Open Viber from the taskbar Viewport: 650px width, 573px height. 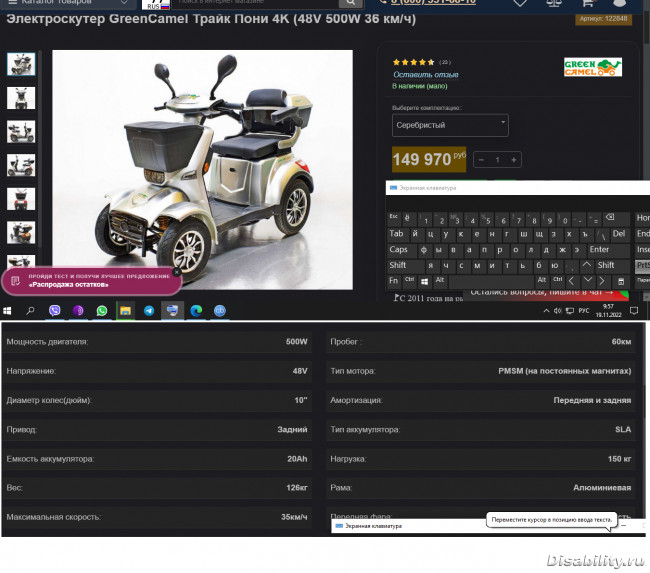point(54,311)
